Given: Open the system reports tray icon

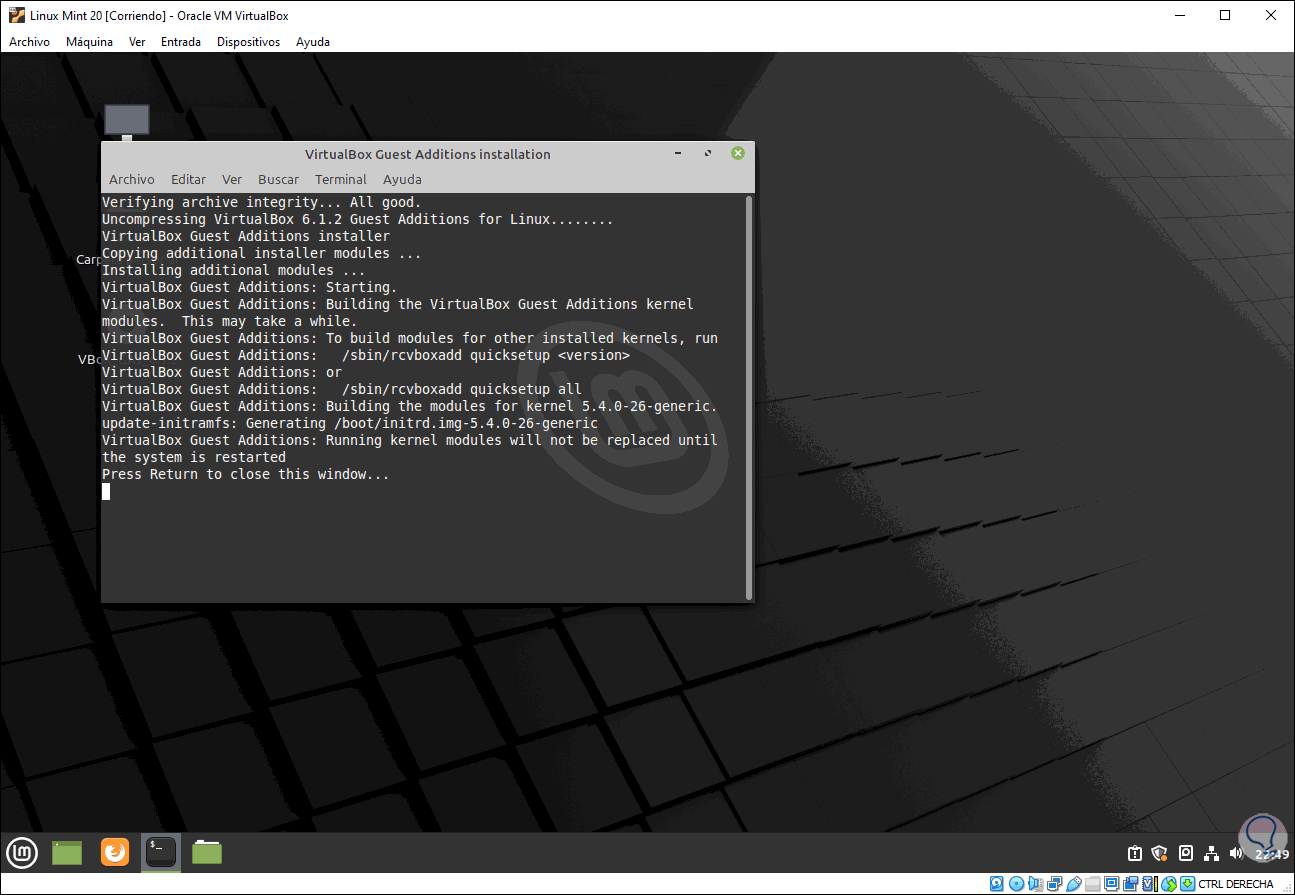Looking at the screenshot, I should coord(1135,853).
